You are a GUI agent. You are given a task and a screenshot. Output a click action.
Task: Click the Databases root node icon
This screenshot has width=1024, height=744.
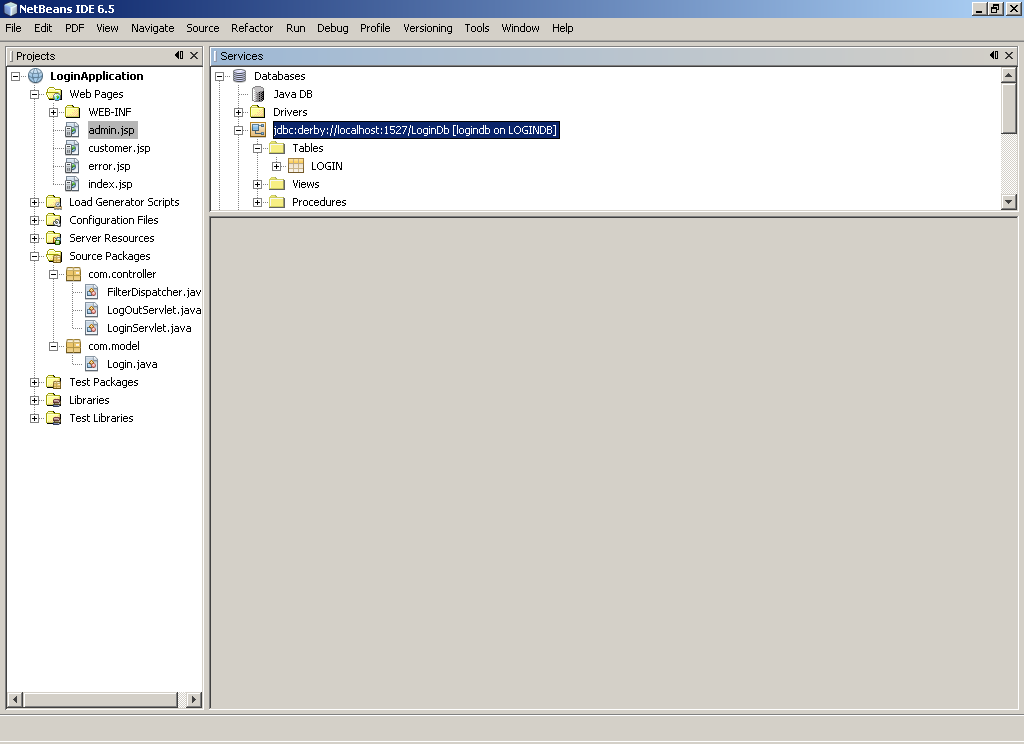click(x=240, y=76)
